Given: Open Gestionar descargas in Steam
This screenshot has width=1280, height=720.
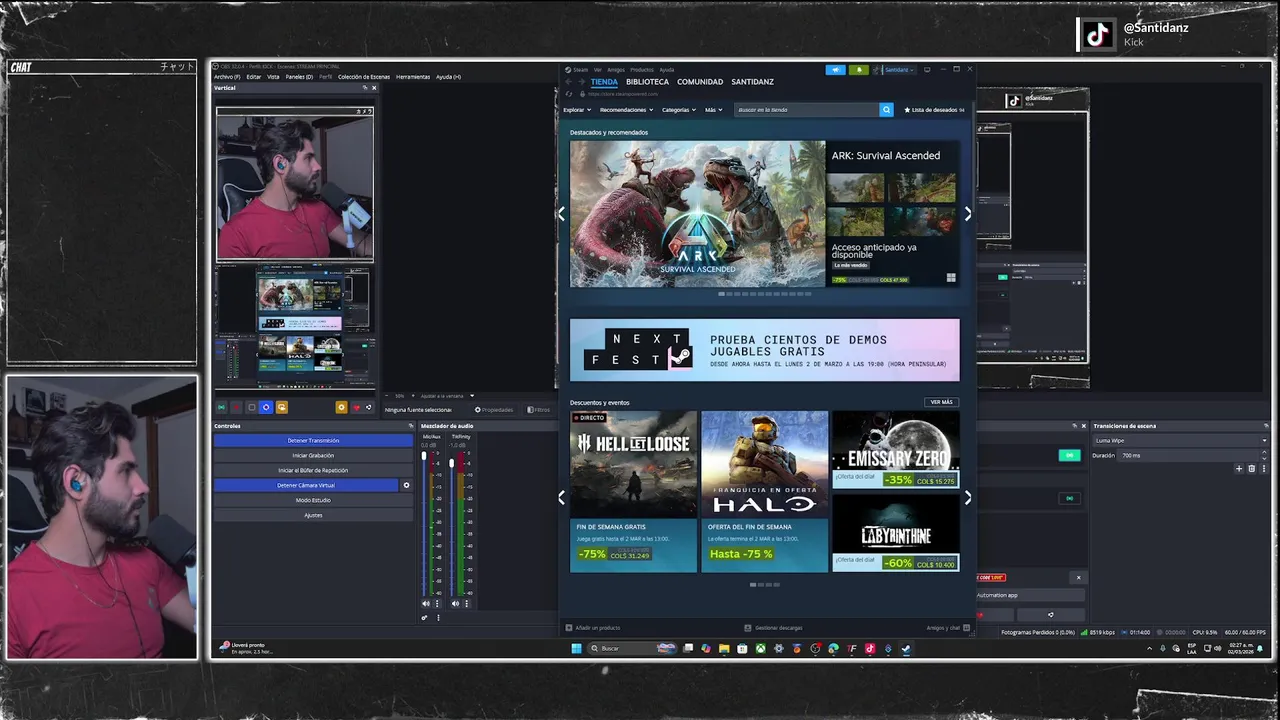Looking at the screenshot, I should (773, 628).
